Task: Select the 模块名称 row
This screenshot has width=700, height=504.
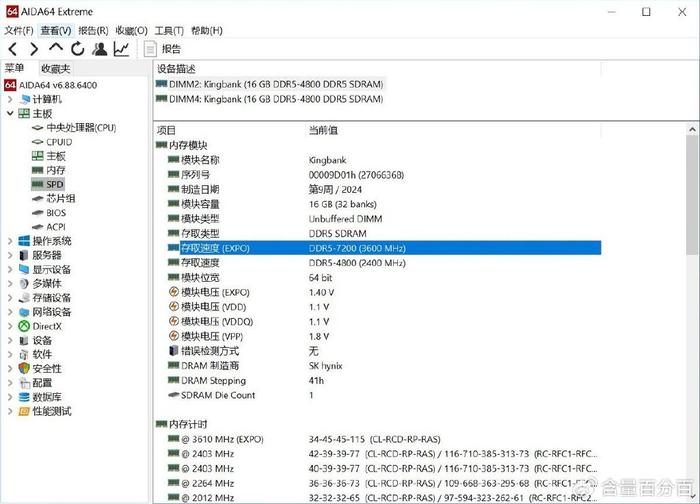Action: coord(384,160)
